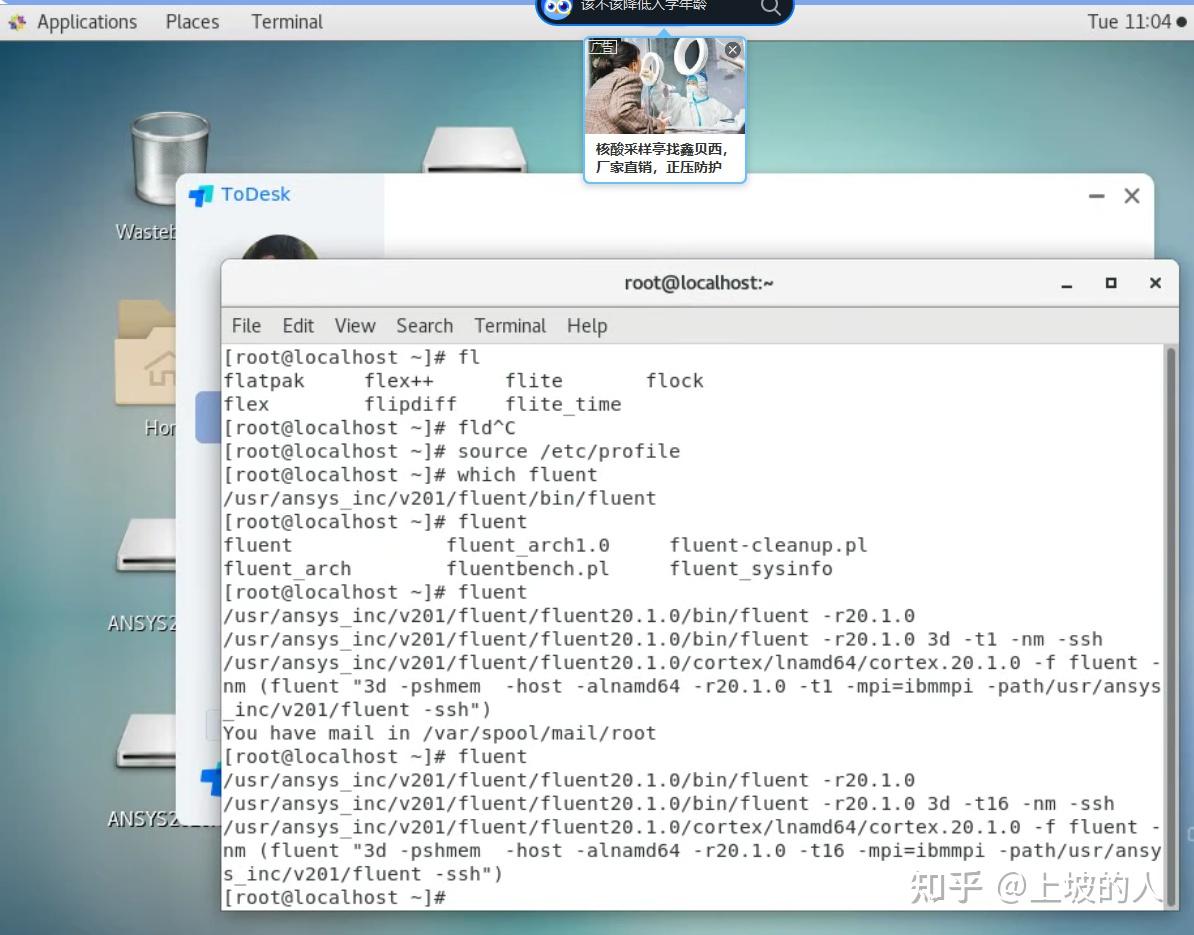Open the Terminal menu in terminal window

tap(510, 326)
